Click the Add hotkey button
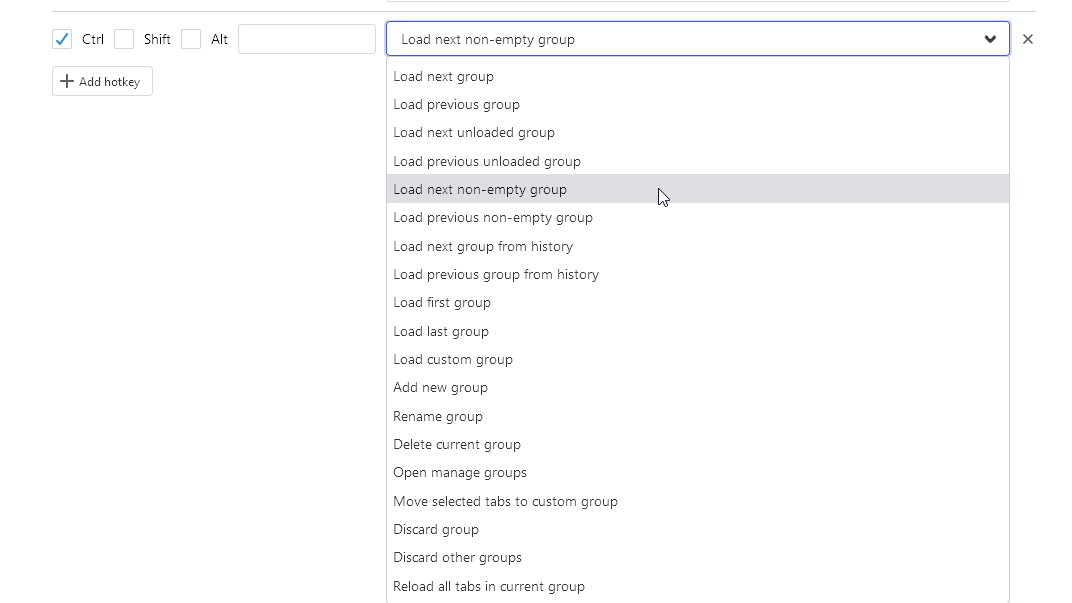 point(101,81)
